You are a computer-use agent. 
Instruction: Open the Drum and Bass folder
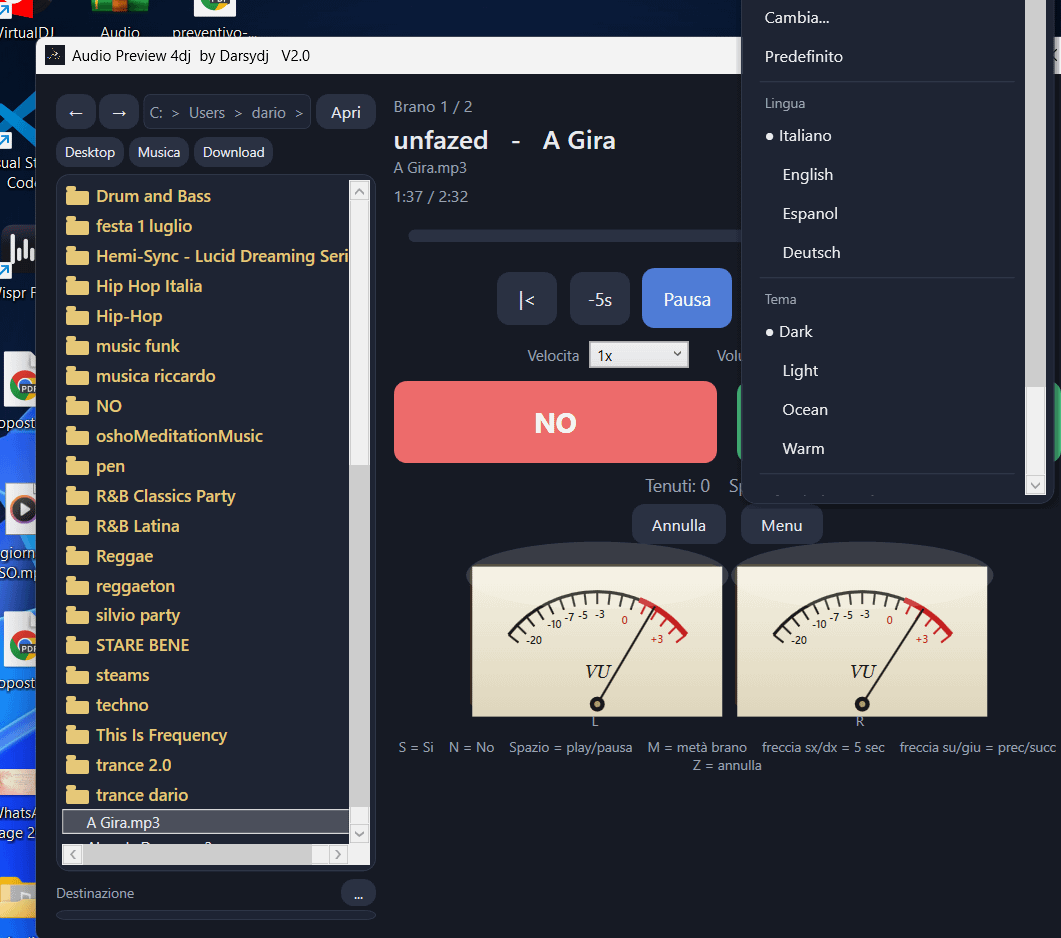153,196
